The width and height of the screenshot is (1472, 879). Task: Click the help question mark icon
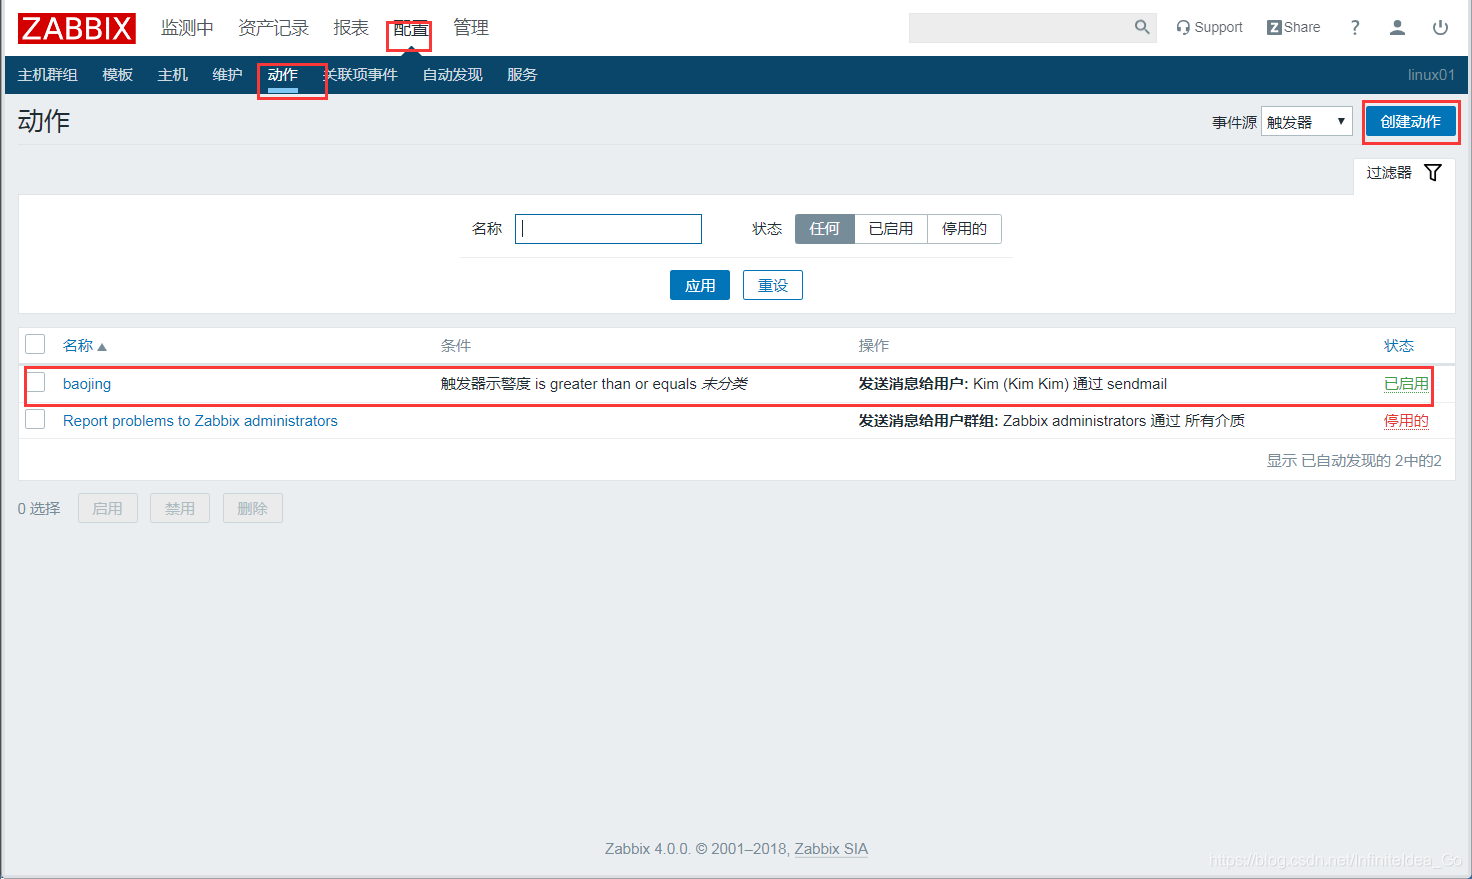(1355, 28)
